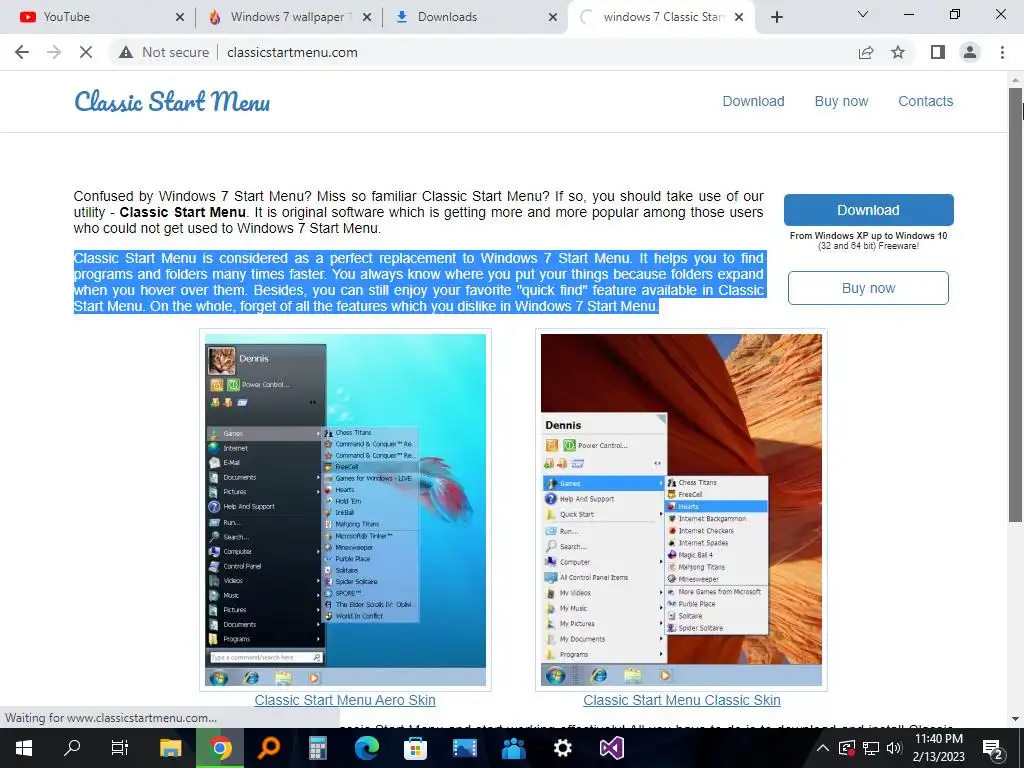Open the tab search chevron
Image resolution: width=1024 pixels, height=768 pixels.
click(x=863, y=14)
